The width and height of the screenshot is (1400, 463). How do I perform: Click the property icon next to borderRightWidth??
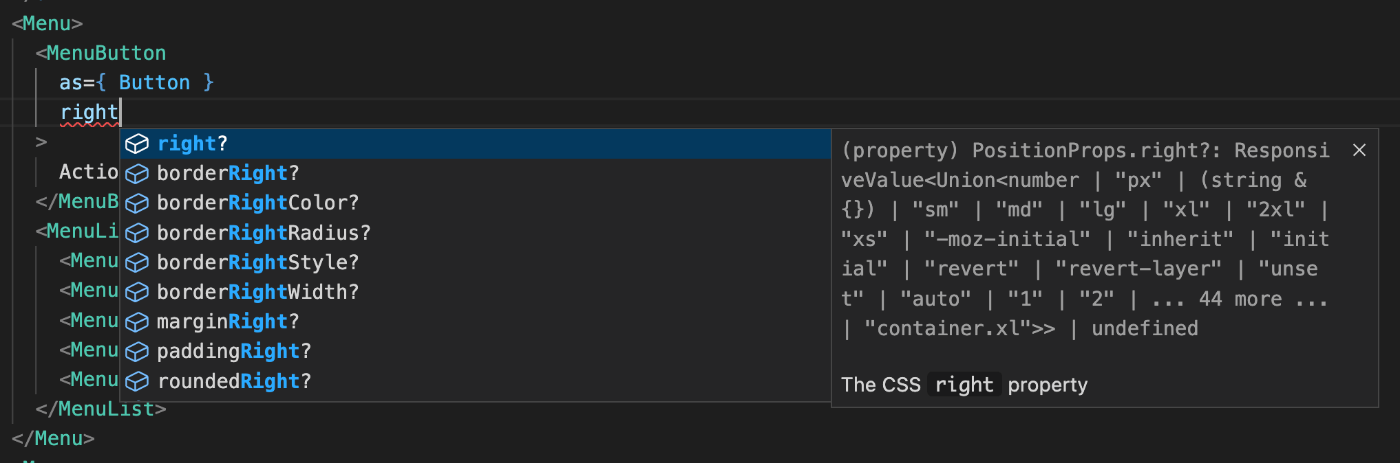(137, 292)
